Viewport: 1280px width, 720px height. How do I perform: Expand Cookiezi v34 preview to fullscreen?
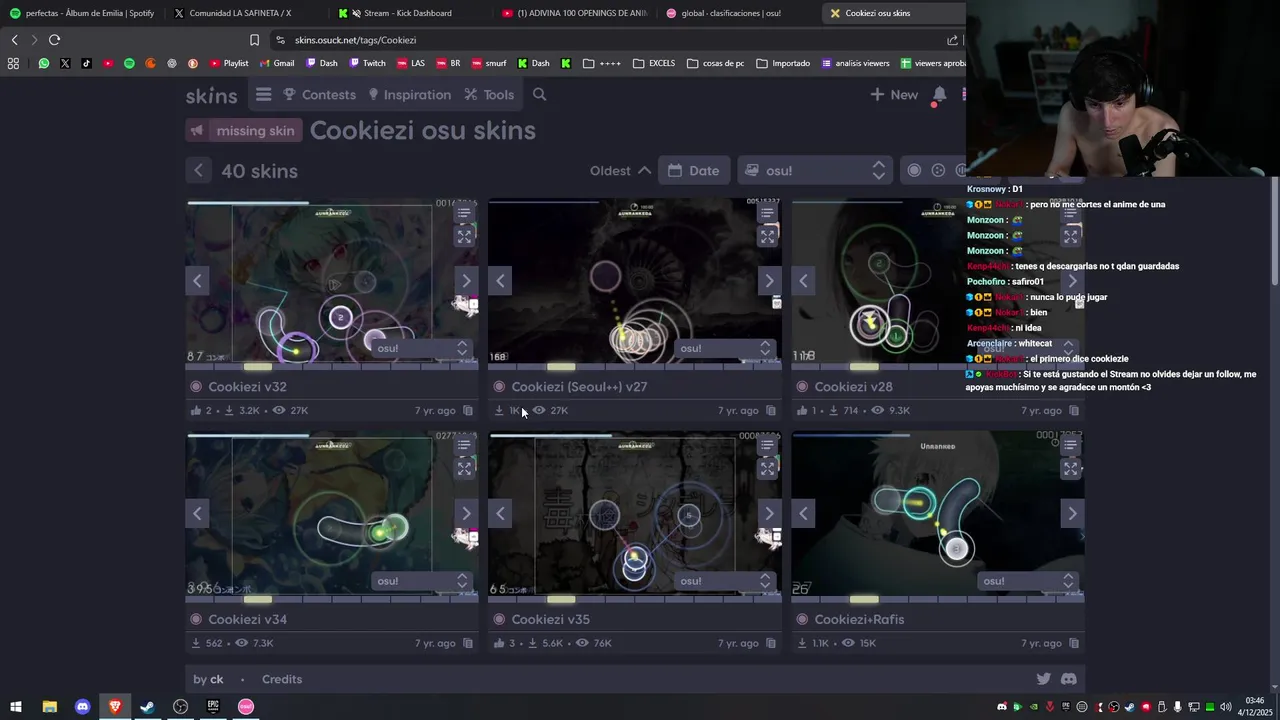click(464, 468)
